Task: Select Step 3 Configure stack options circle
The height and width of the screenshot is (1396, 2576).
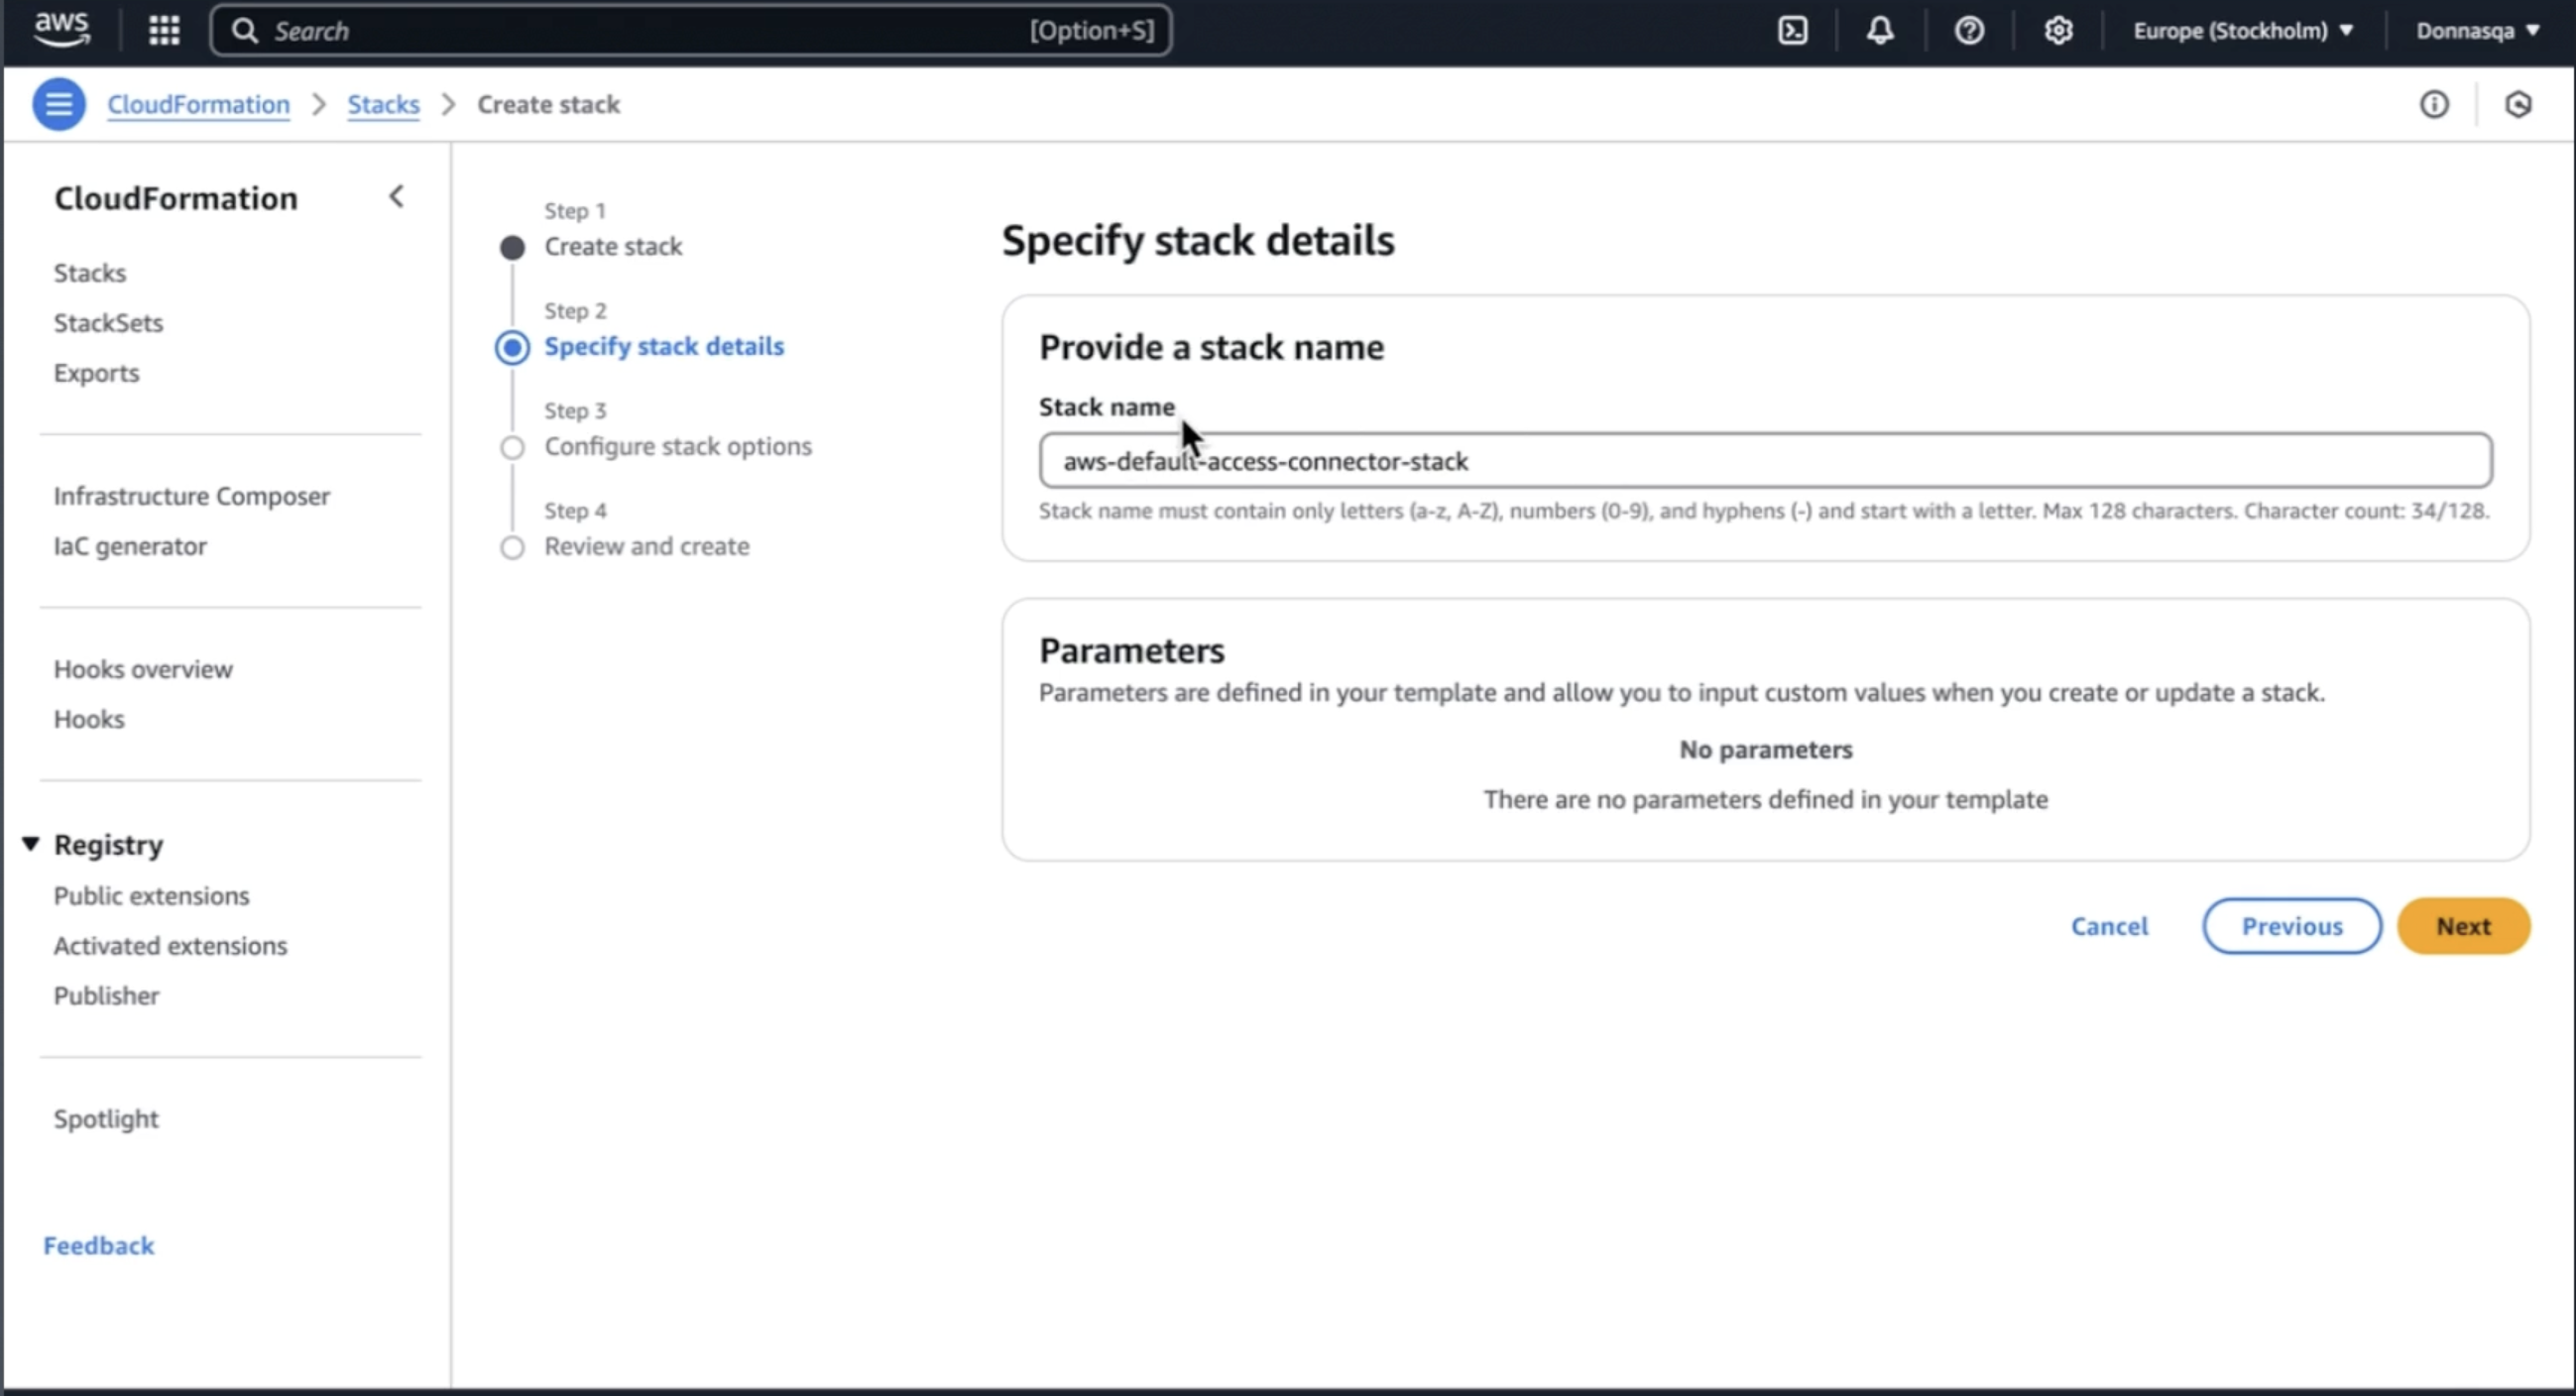Action: pyautogui.click(x=512, y=447)
